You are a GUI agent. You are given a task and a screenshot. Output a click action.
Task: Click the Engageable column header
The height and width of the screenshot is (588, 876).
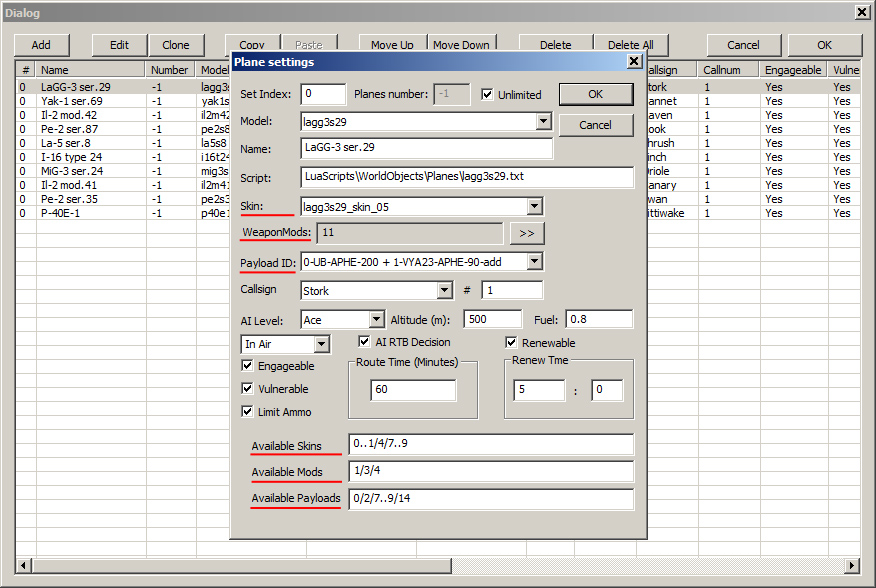[x=792, y=70]
